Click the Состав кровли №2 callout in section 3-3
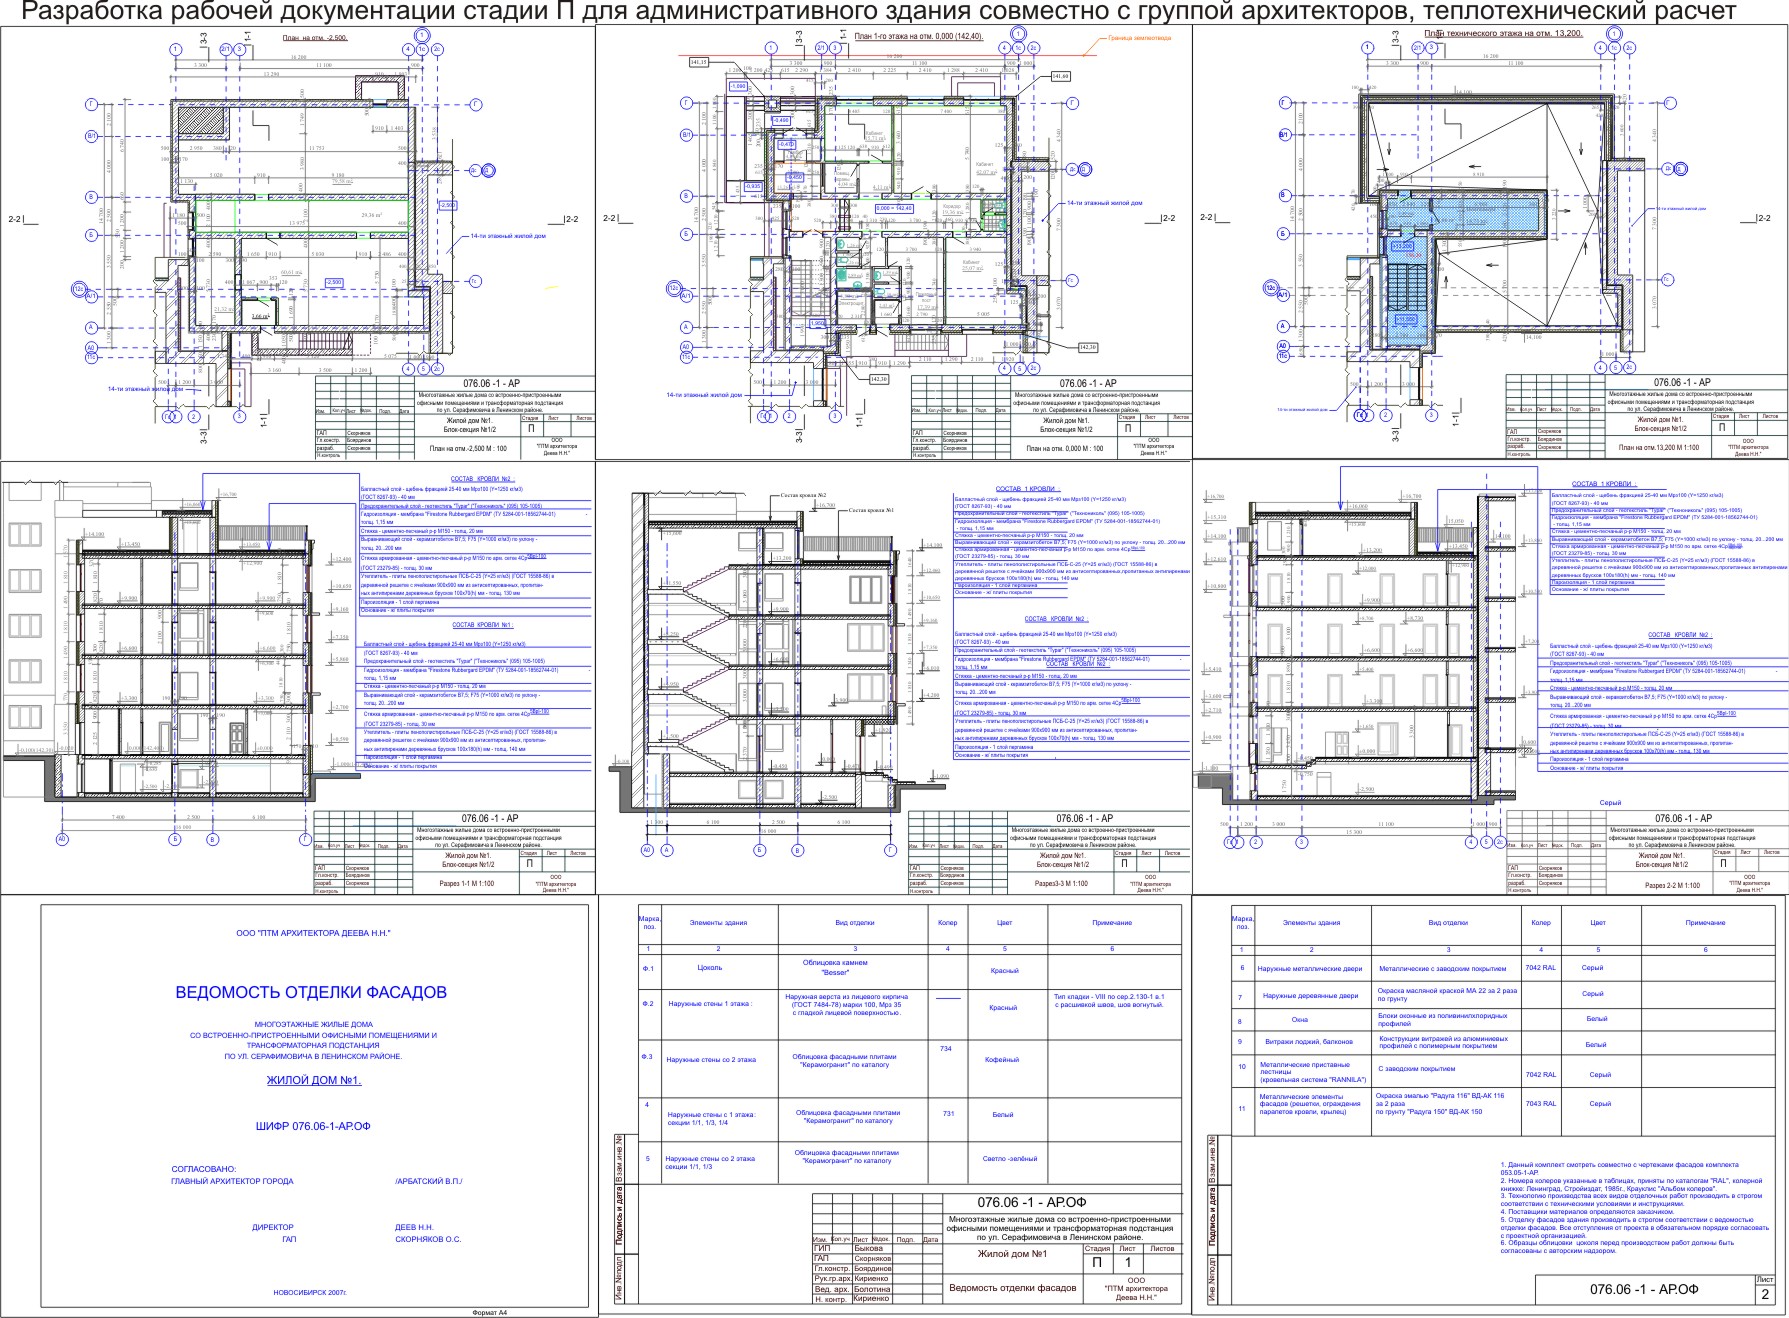The height and width of the screenshot is (1318, 1789). (803, 495)
